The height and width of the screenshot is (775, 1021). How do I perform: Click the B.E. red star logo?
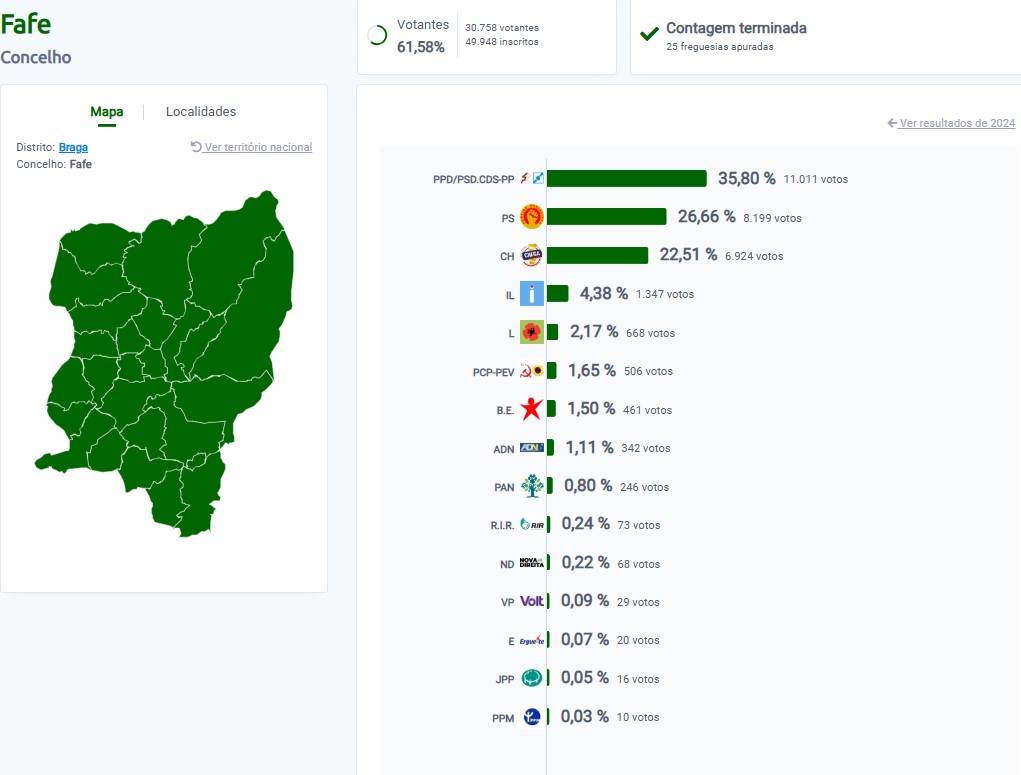532,409
